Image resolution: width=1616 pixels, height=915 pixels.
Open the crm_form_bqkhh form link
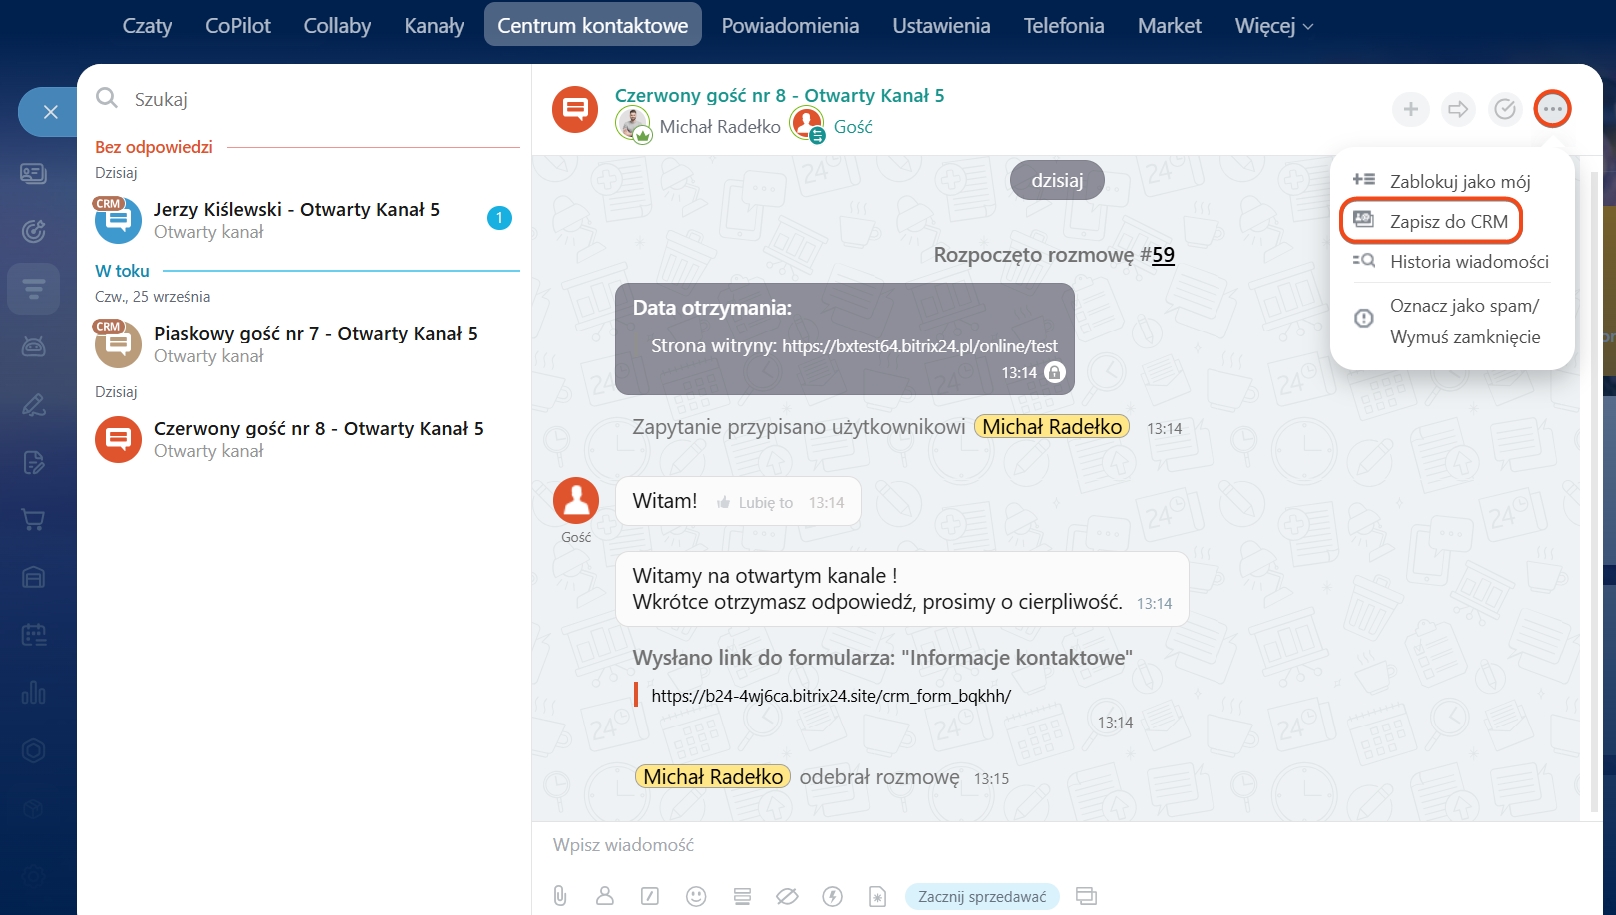(830, 696)
